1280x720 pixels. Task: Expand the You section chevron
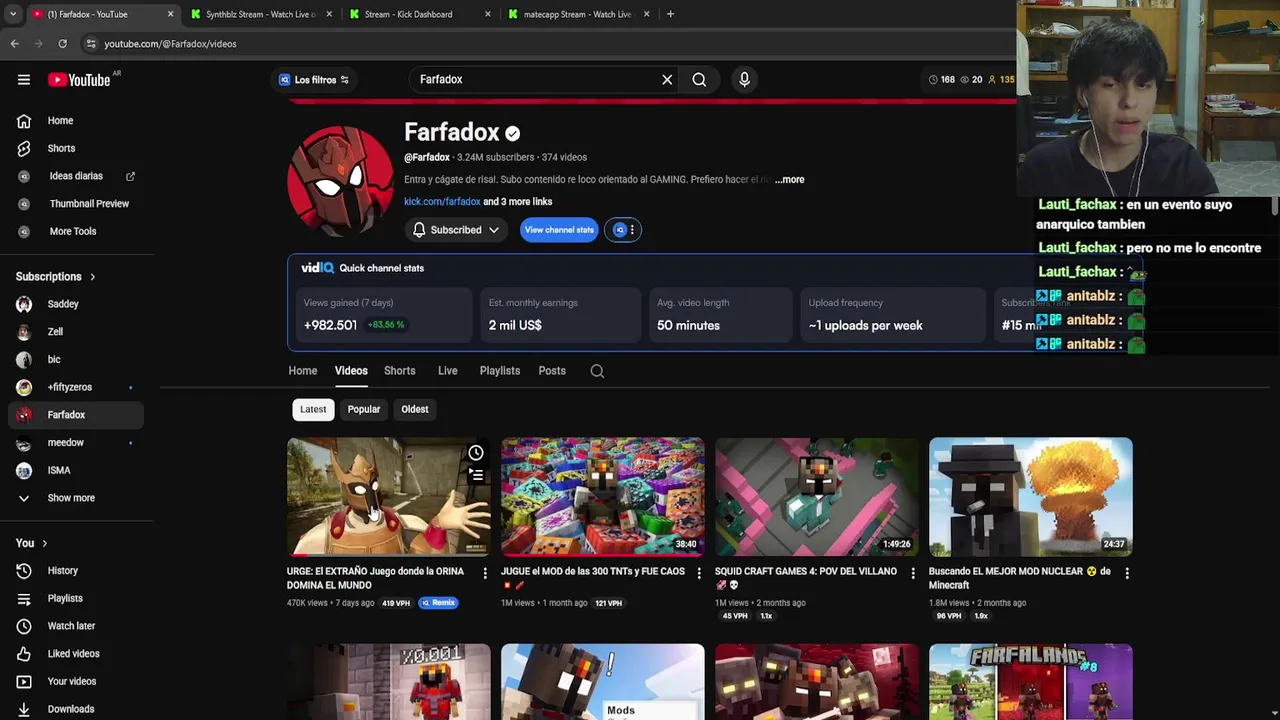coord(44,543)
